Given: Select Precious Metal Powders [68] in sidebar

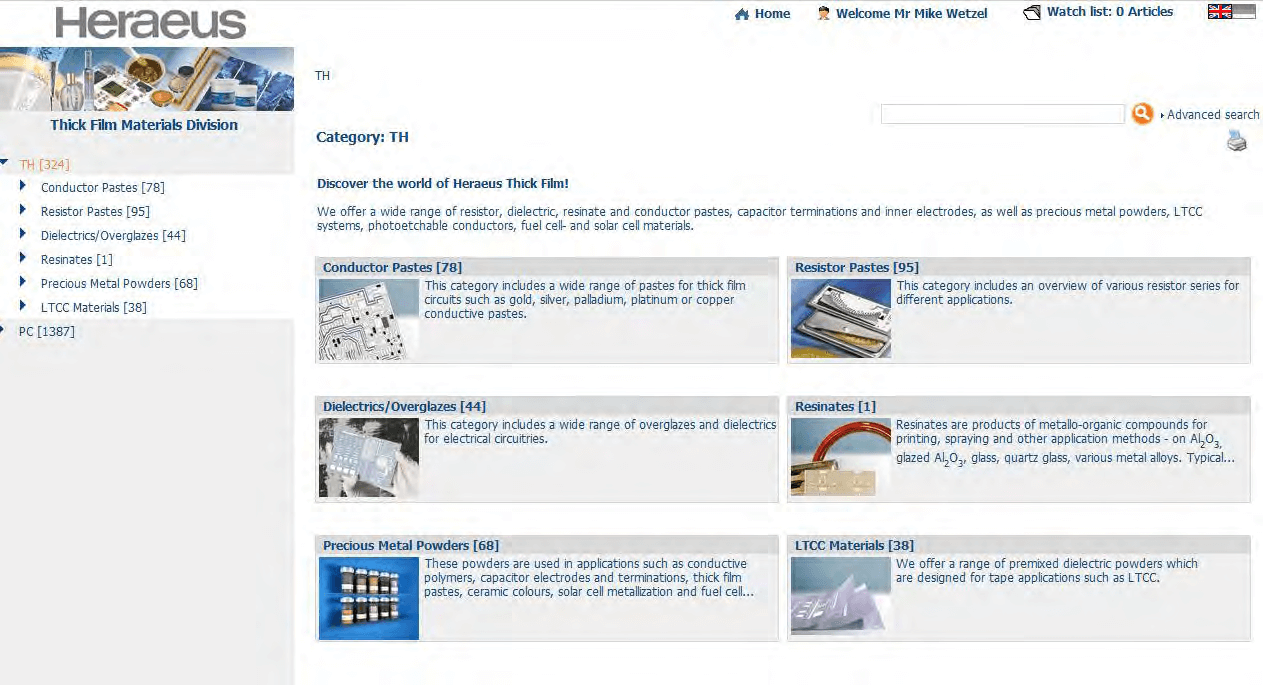Looking at the screenshot, I should coord(119,283).
